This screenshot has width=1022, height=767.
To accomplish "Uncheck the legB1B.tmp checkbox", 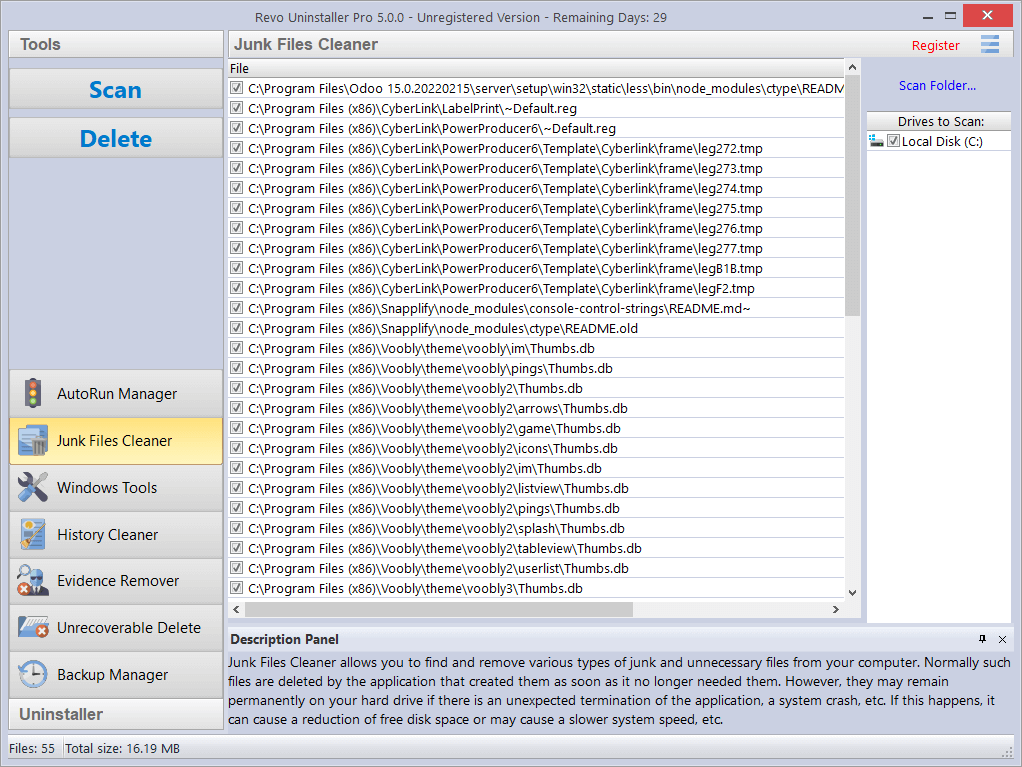I will point(237,268).
